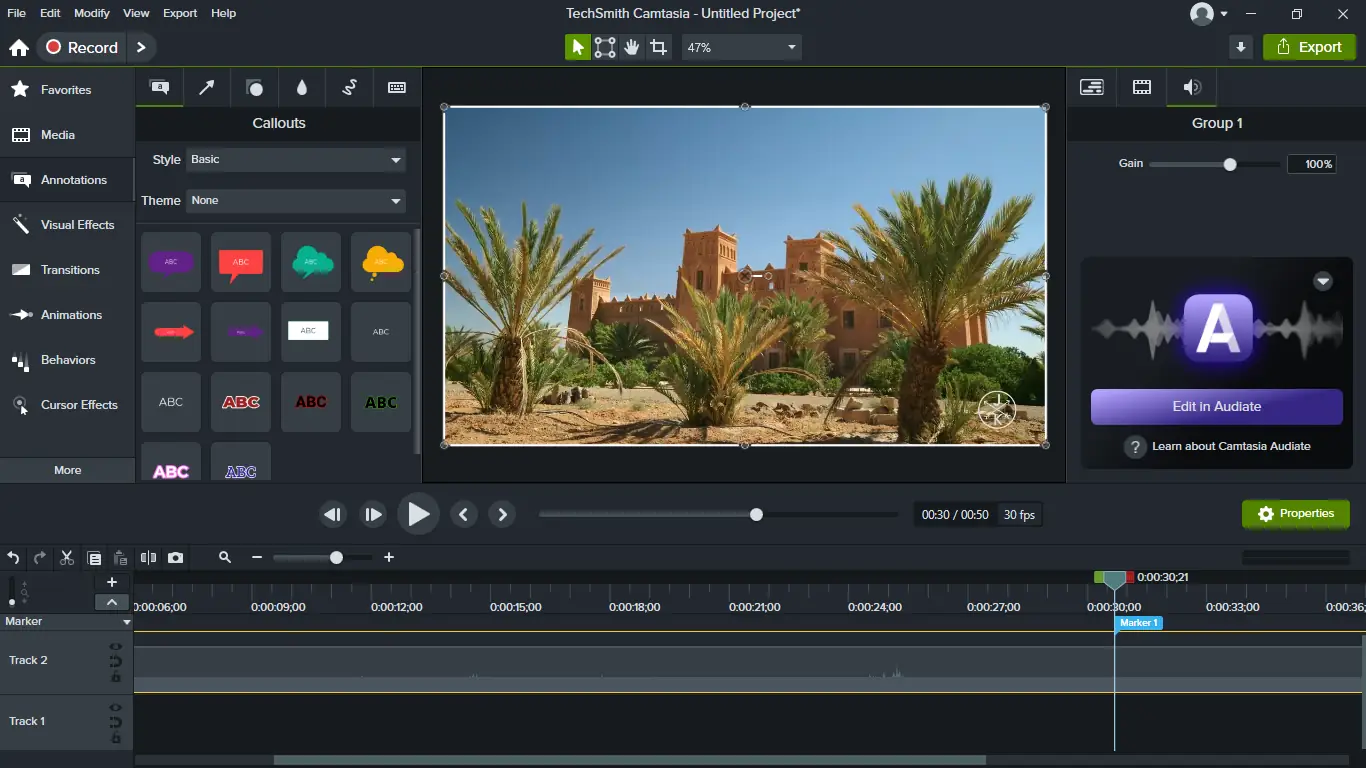Open the Sketch Motion annotations tab

tap(349, 88)
